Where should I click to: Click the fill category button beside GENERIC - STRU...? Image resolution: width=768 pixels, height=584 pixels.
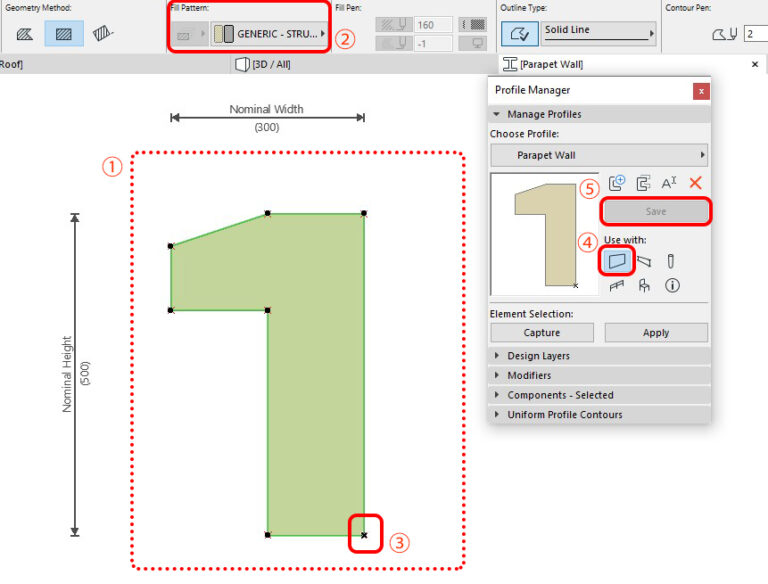189,34
